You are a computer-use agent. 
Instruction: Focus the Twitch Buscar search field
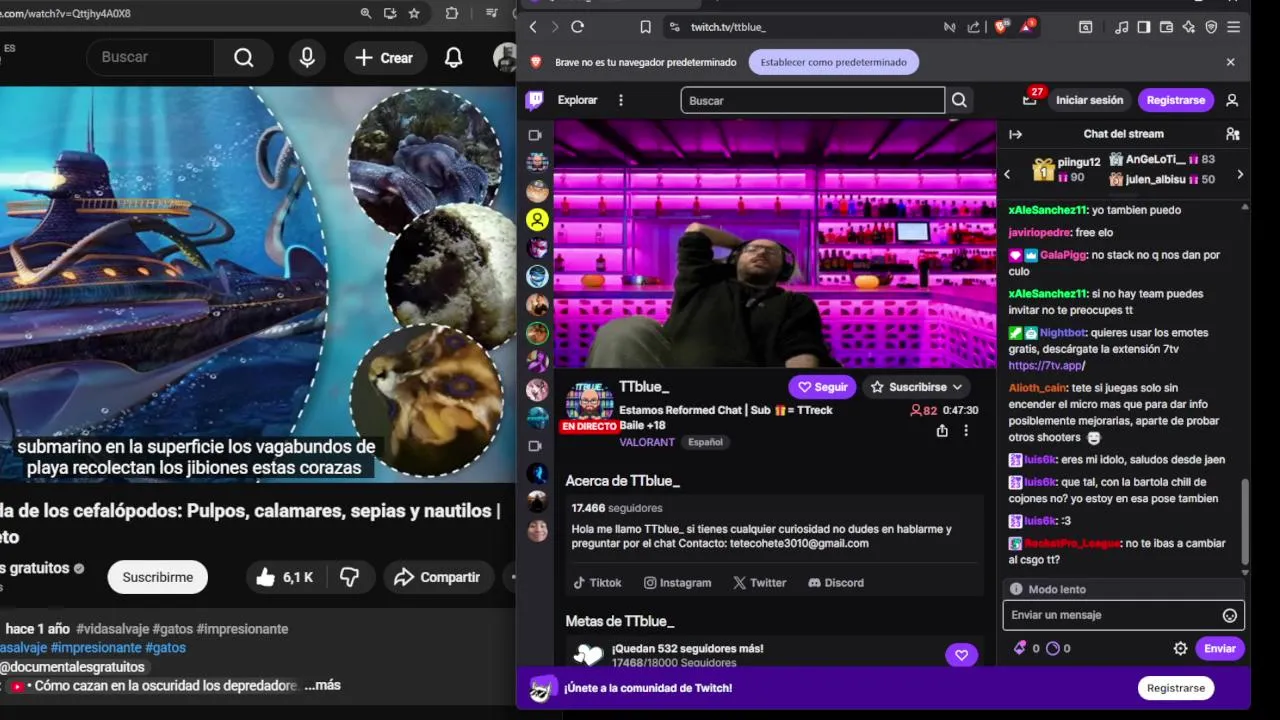pos(812,100)
